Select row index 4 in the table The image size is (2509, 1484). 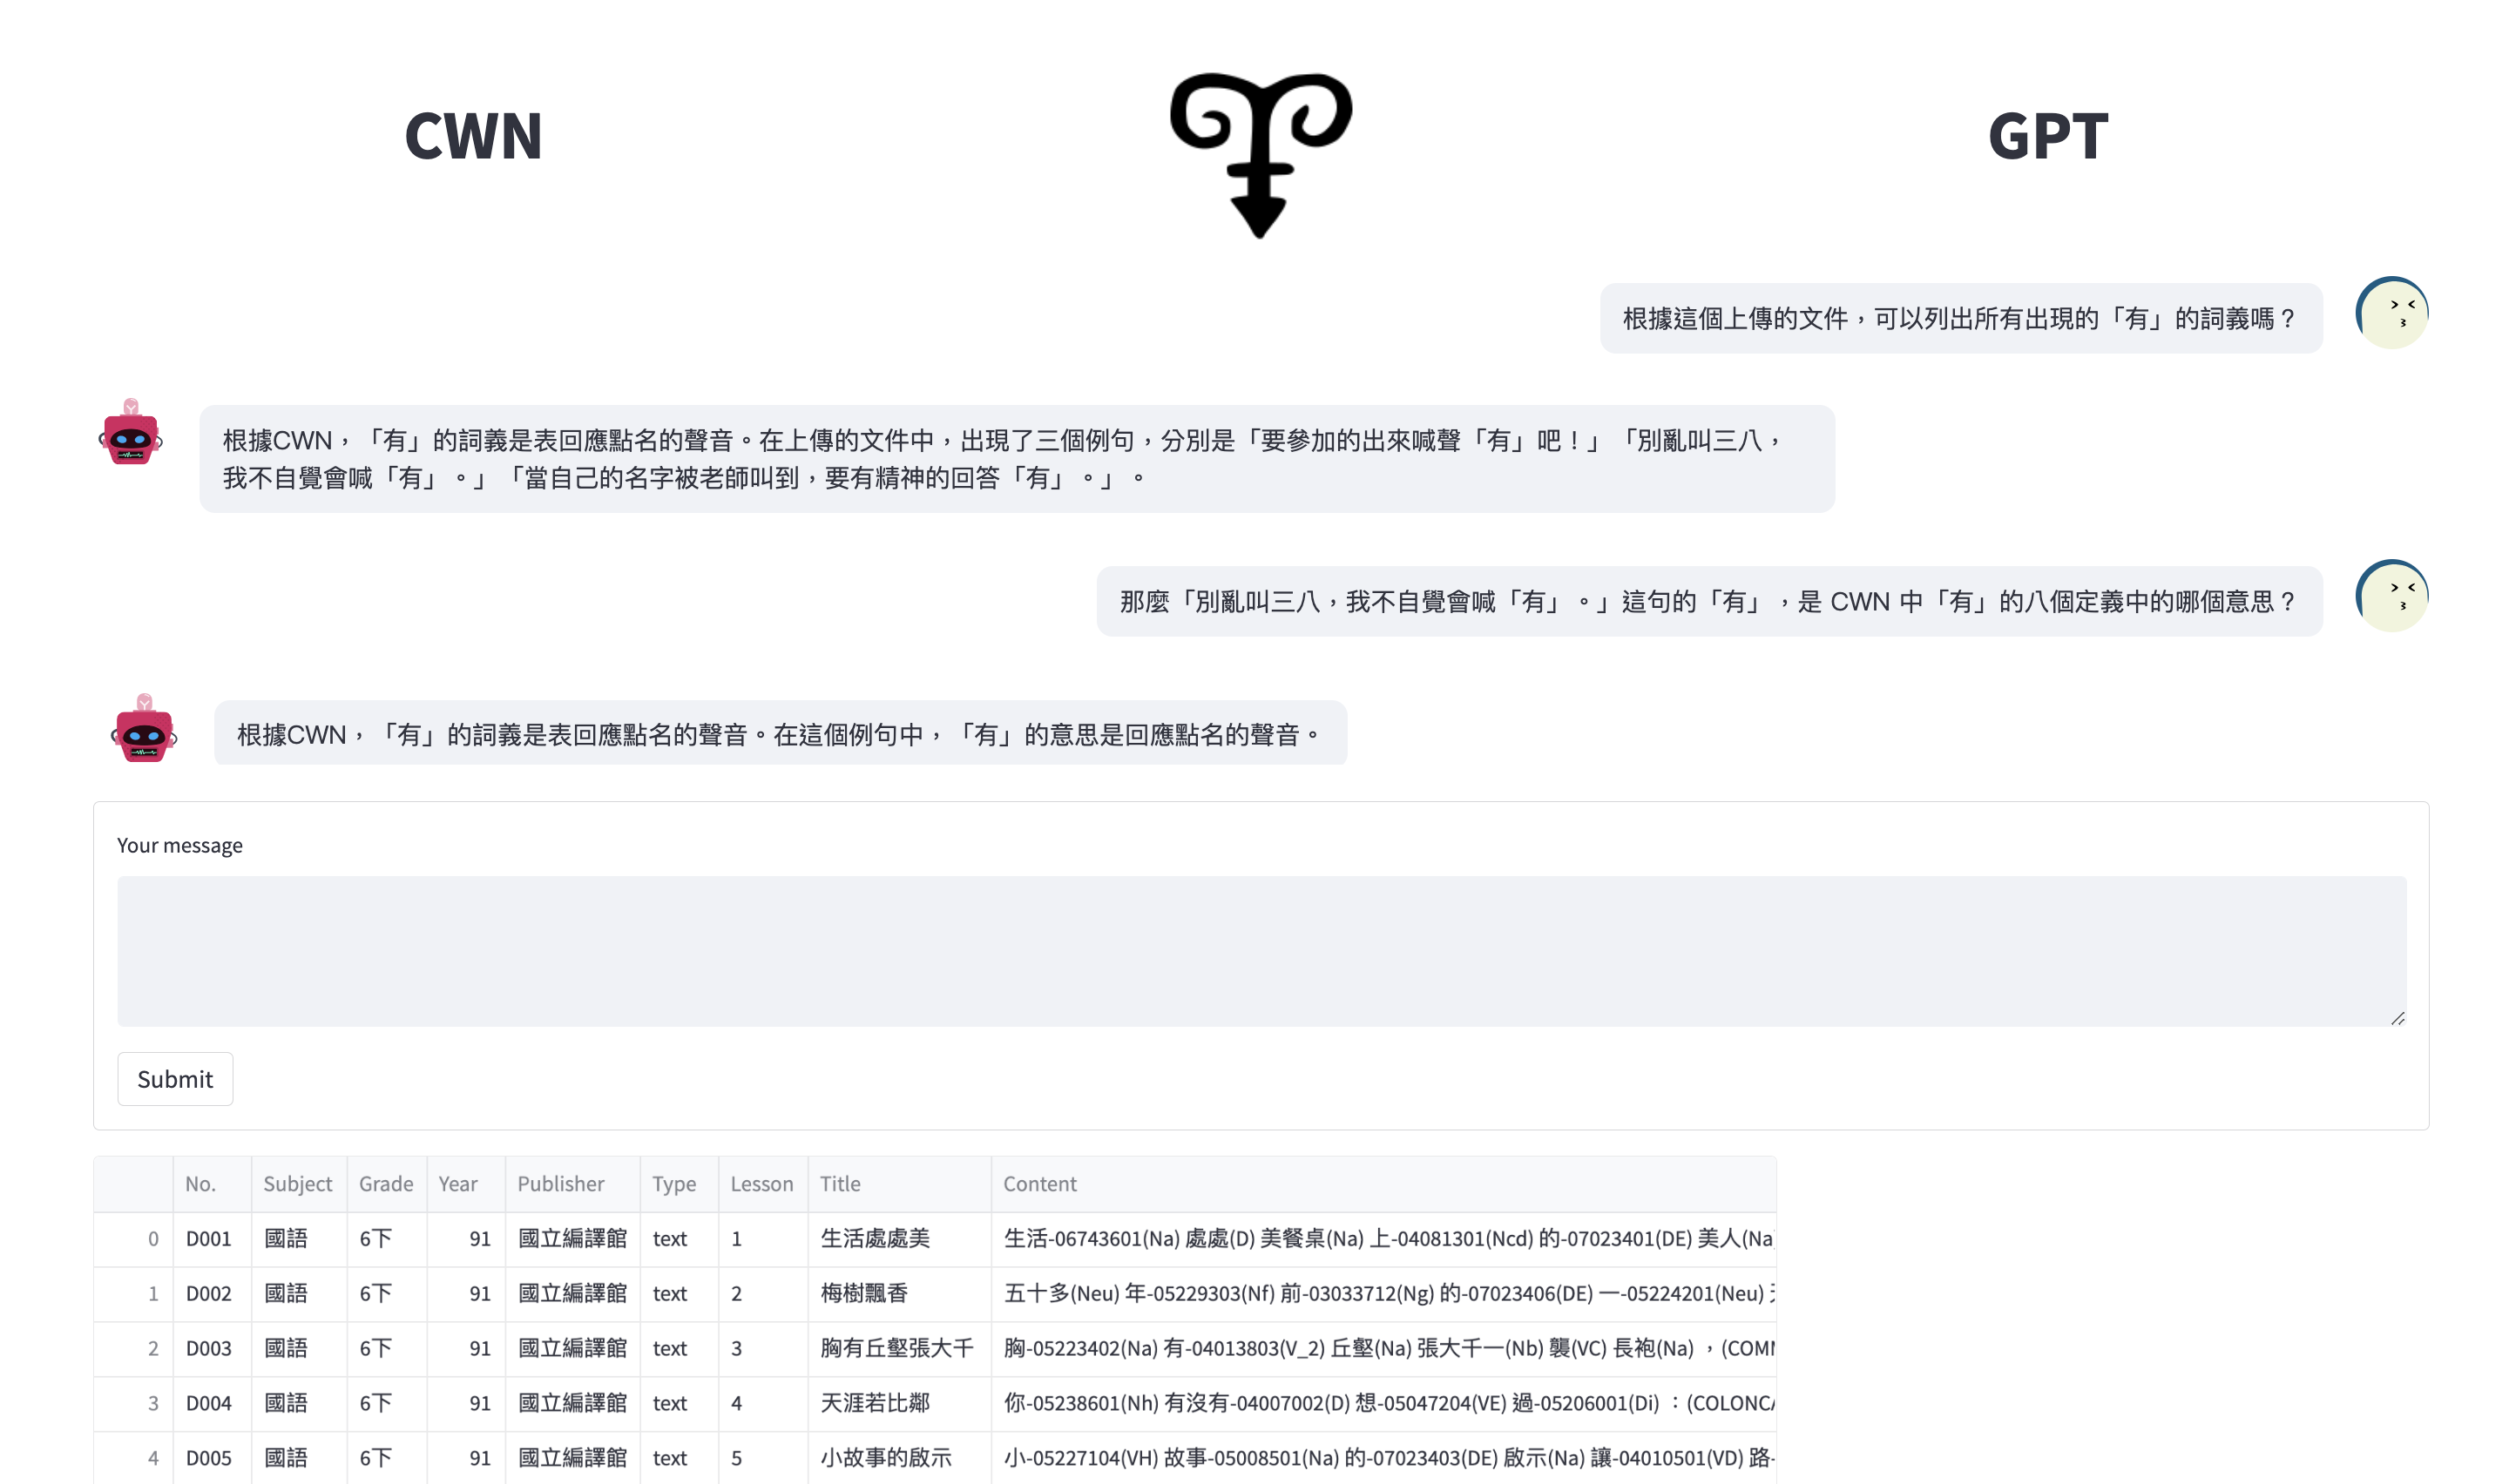coord(152,1458)
